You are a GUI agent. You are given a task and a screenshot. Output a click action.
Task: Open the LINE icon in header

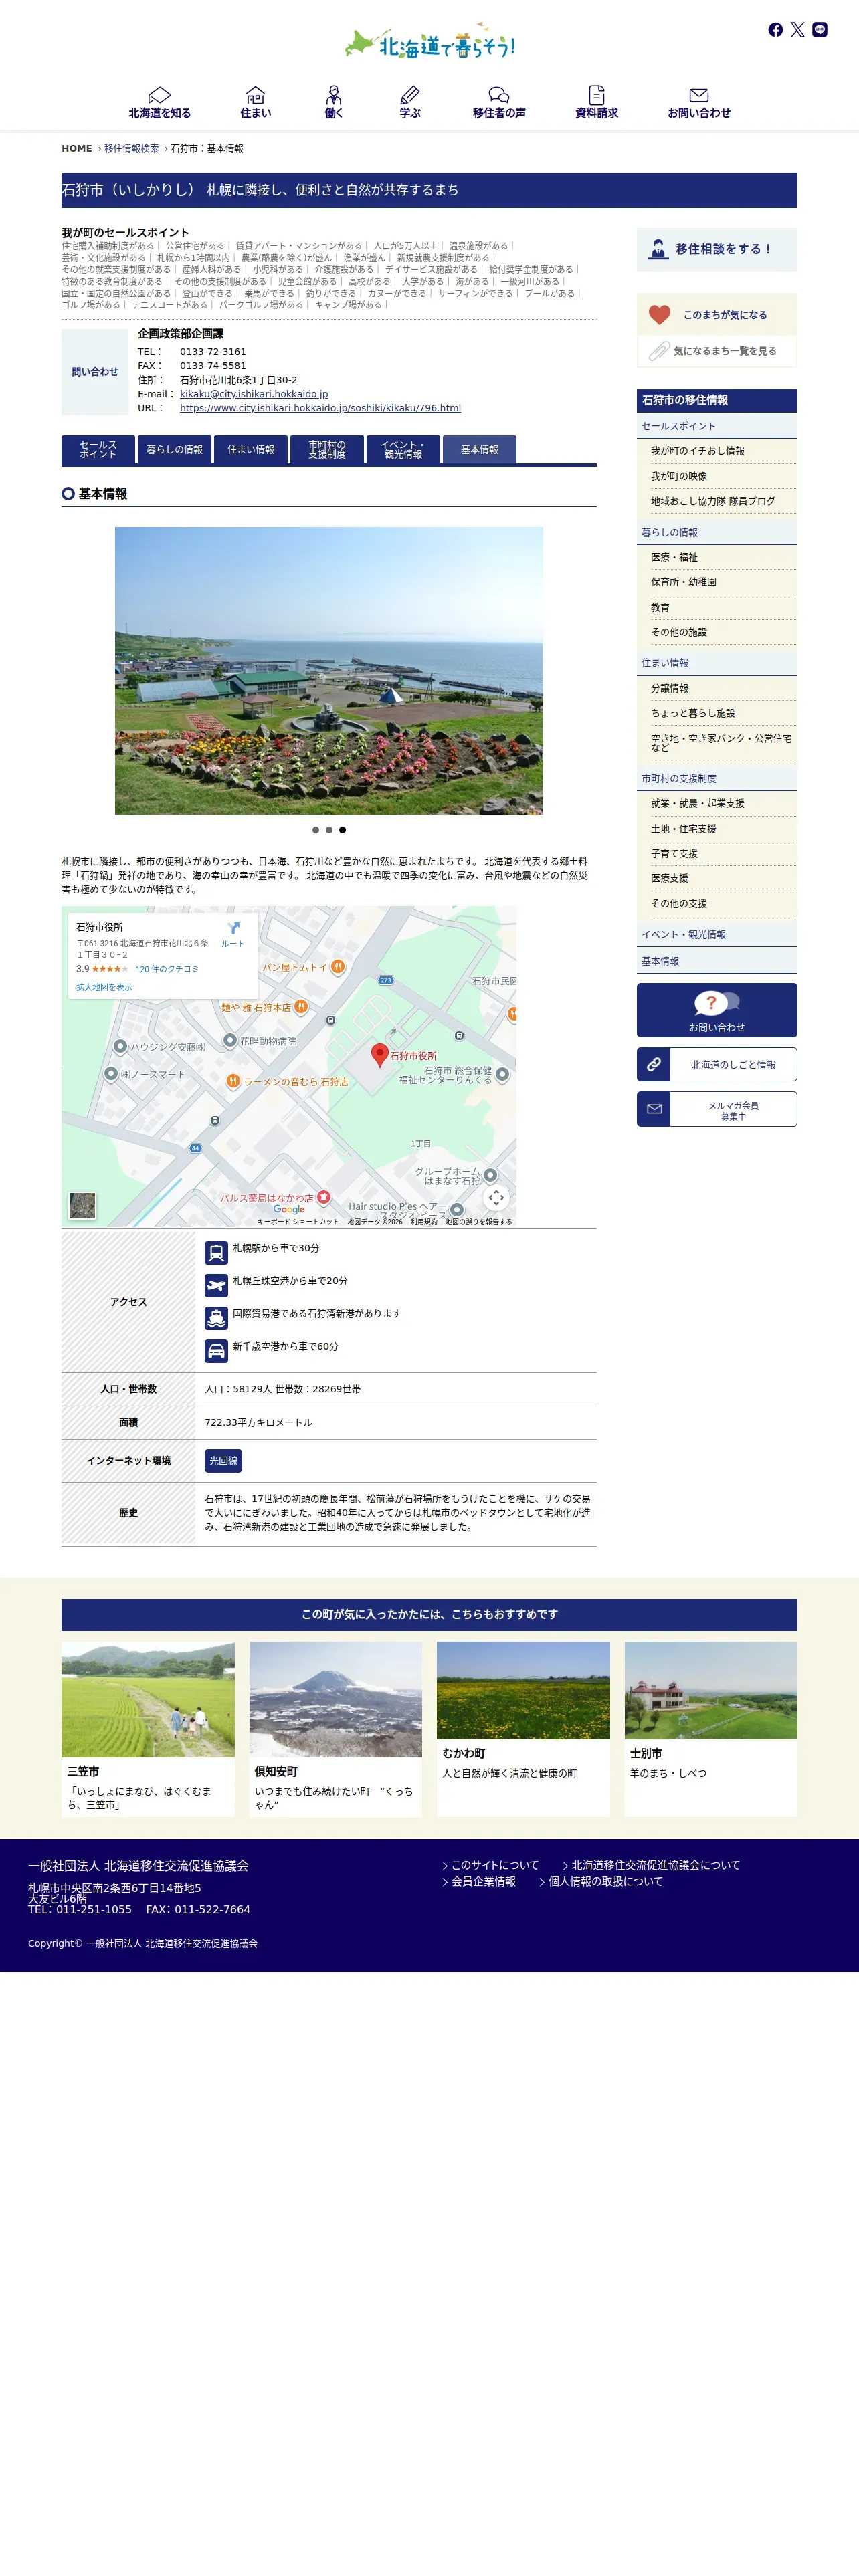point(820,30)
